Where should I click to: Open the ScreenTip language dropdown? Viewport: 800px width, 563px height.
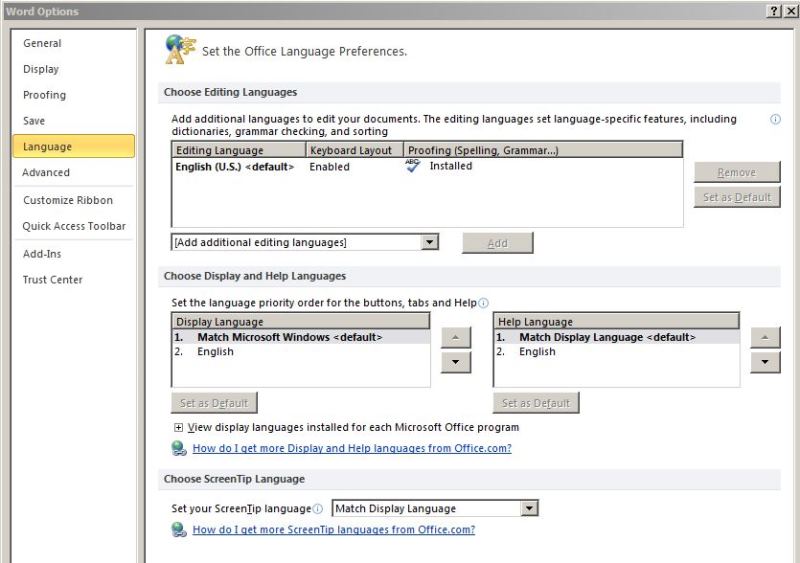click(529, 508)
